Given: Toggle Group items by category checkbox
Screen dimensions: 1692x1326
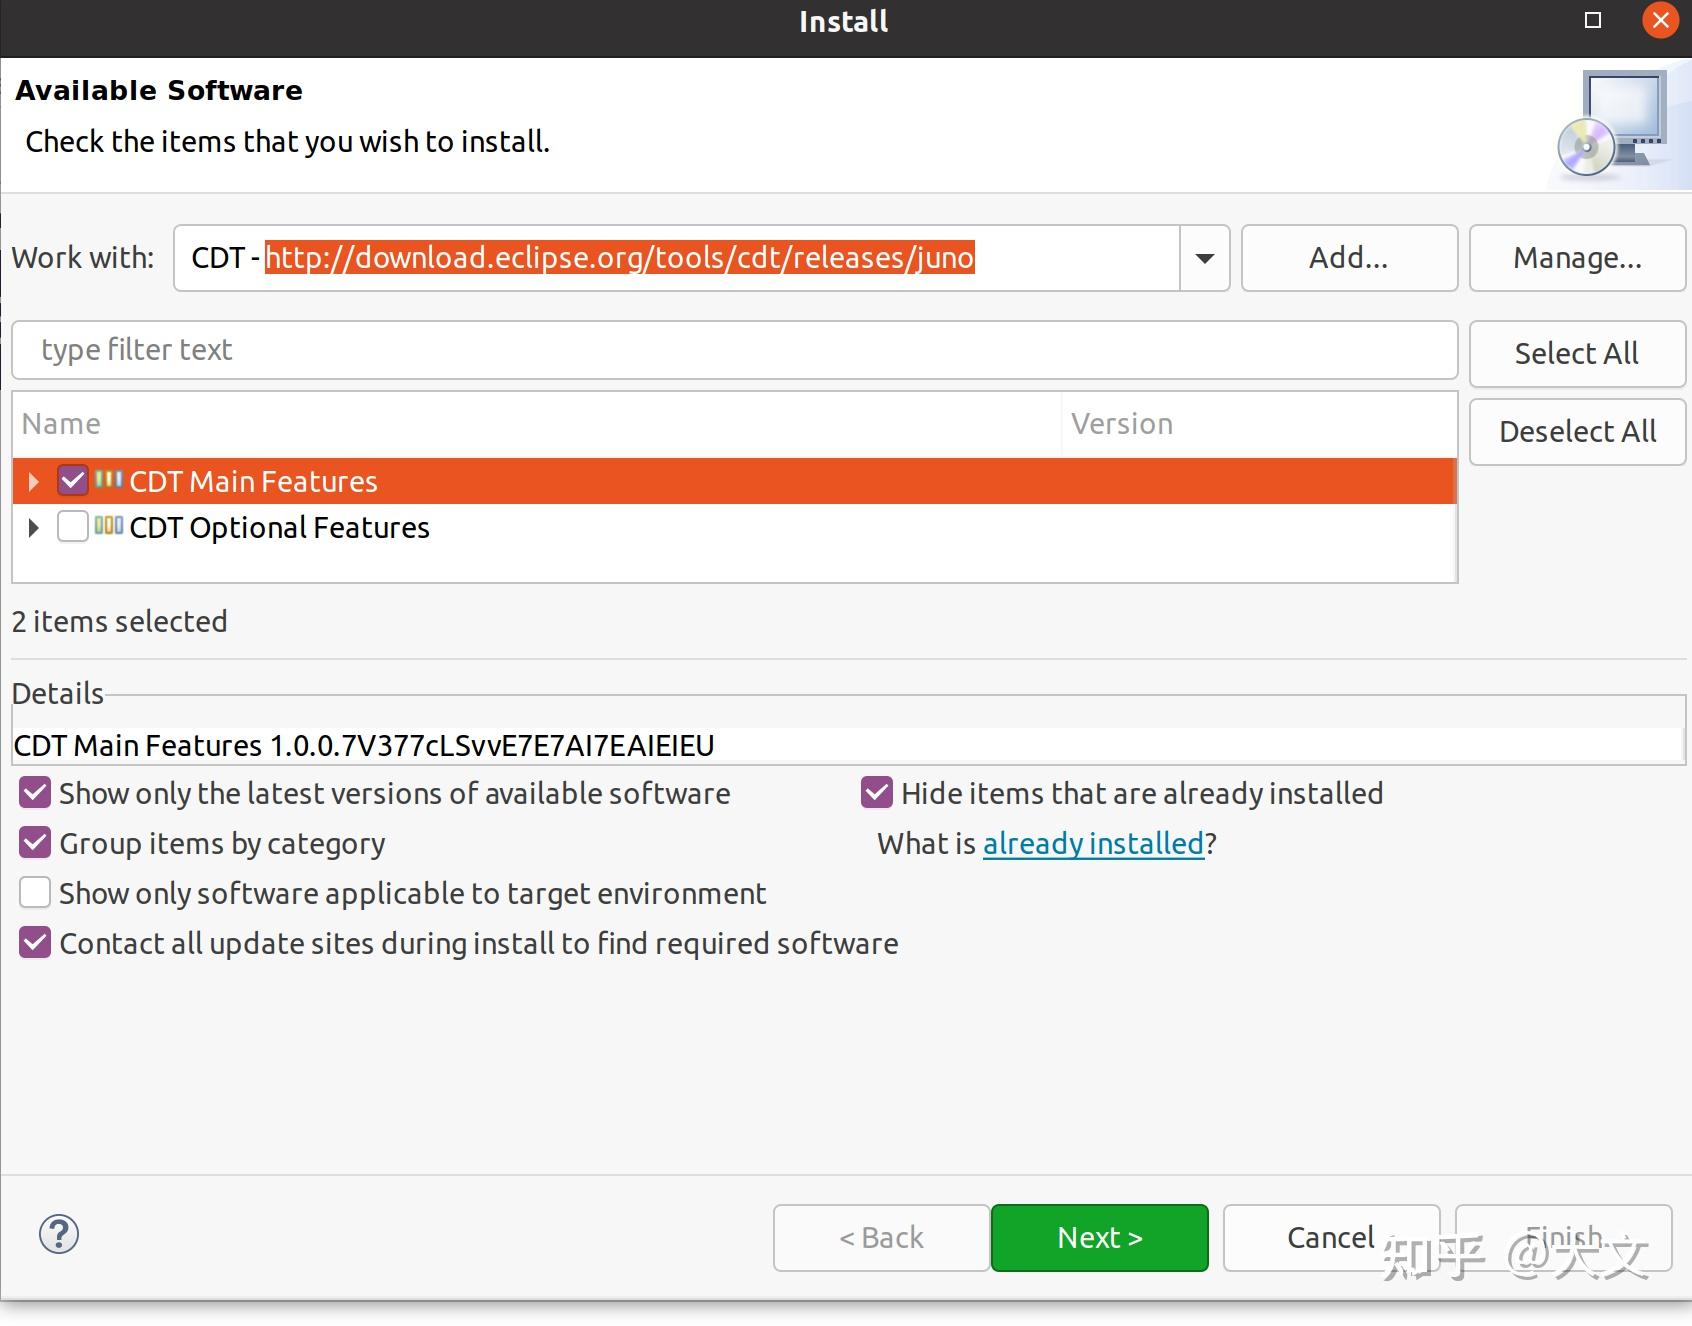Looking at the screenshot, I should coord(35,843).
